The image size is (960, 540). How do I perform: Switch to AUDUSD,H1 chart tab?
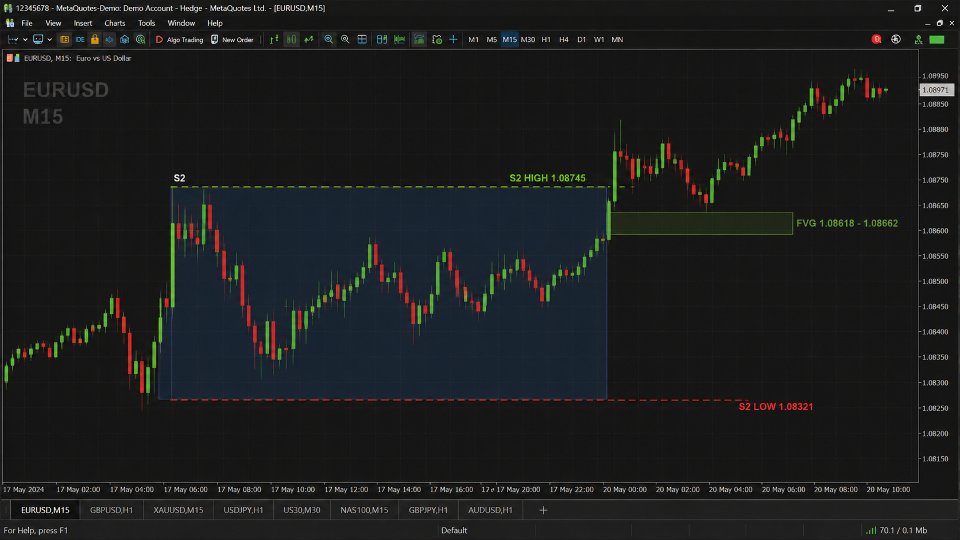[x=490, y=510]
